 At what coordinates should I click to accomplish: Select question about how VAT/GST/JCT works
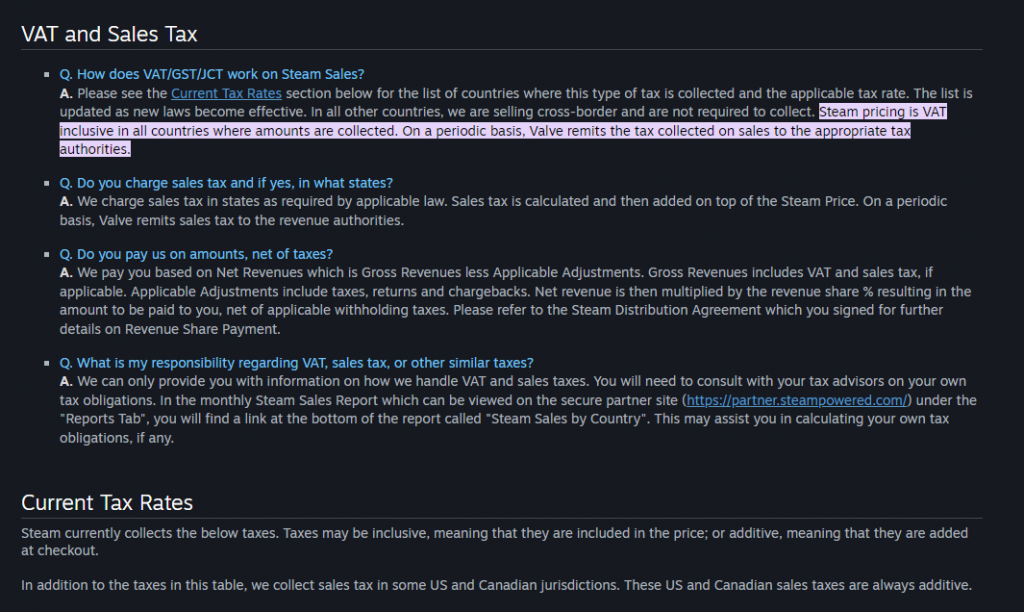[212, 74]
